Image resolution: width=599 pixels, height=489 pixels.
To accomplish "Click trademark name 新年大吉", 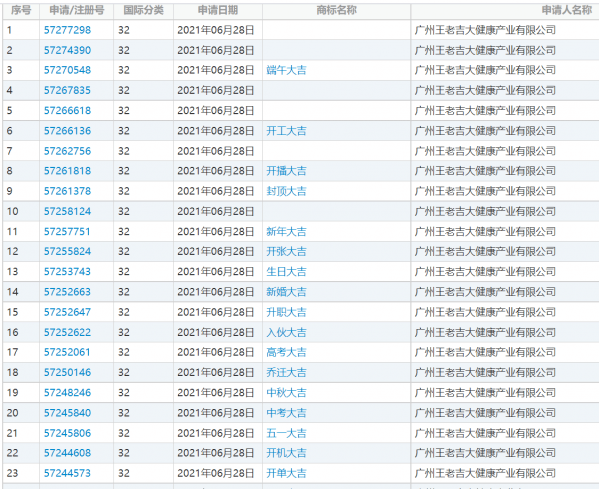I will pyautogui.click(x=286, y=232).
